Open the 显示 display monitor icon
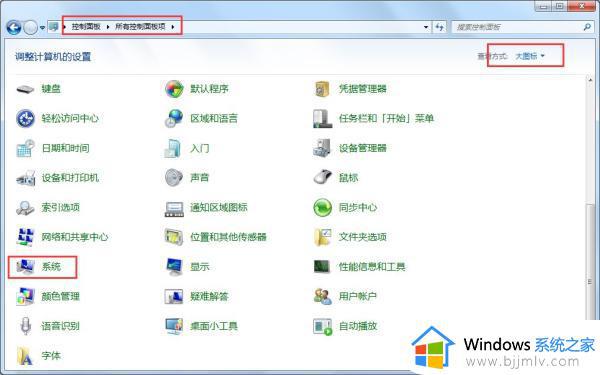The image size is (600, 375). click(174, 267)
